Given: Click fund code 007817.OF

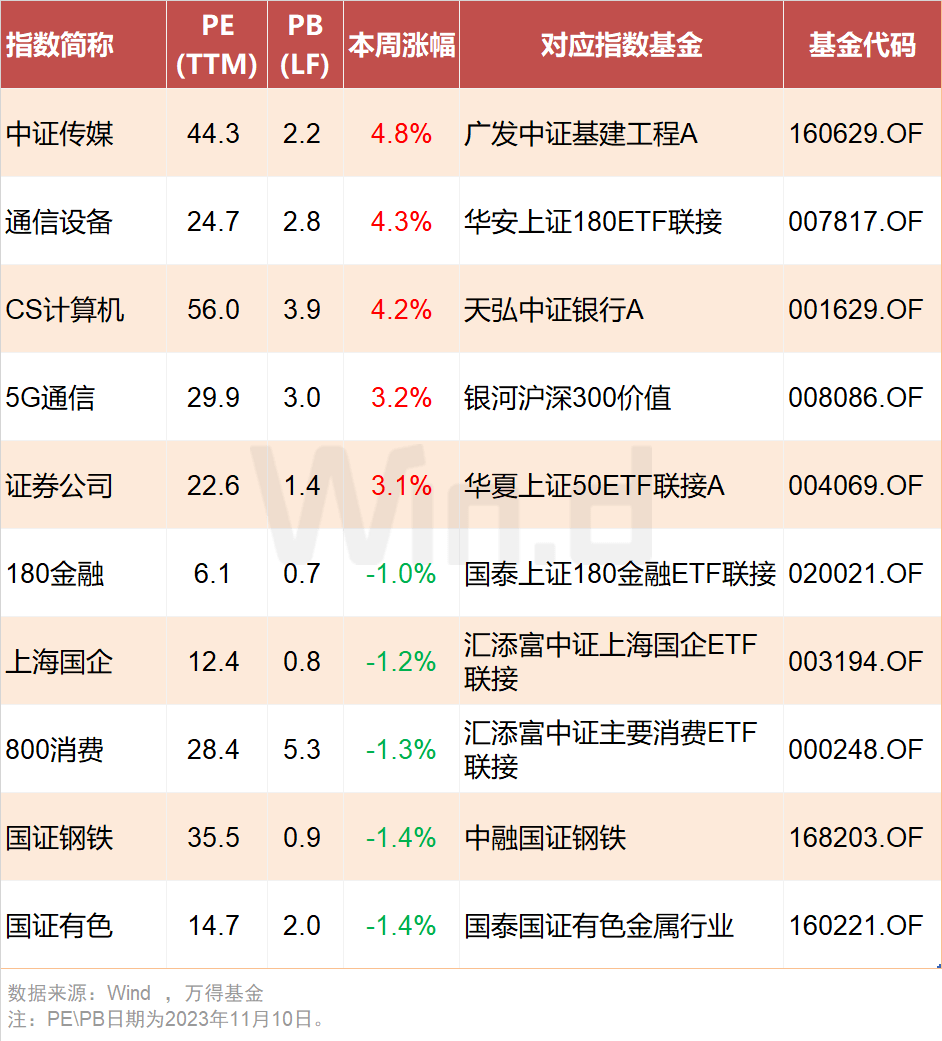Looking at the screenshot, I should tap(856, 222).
